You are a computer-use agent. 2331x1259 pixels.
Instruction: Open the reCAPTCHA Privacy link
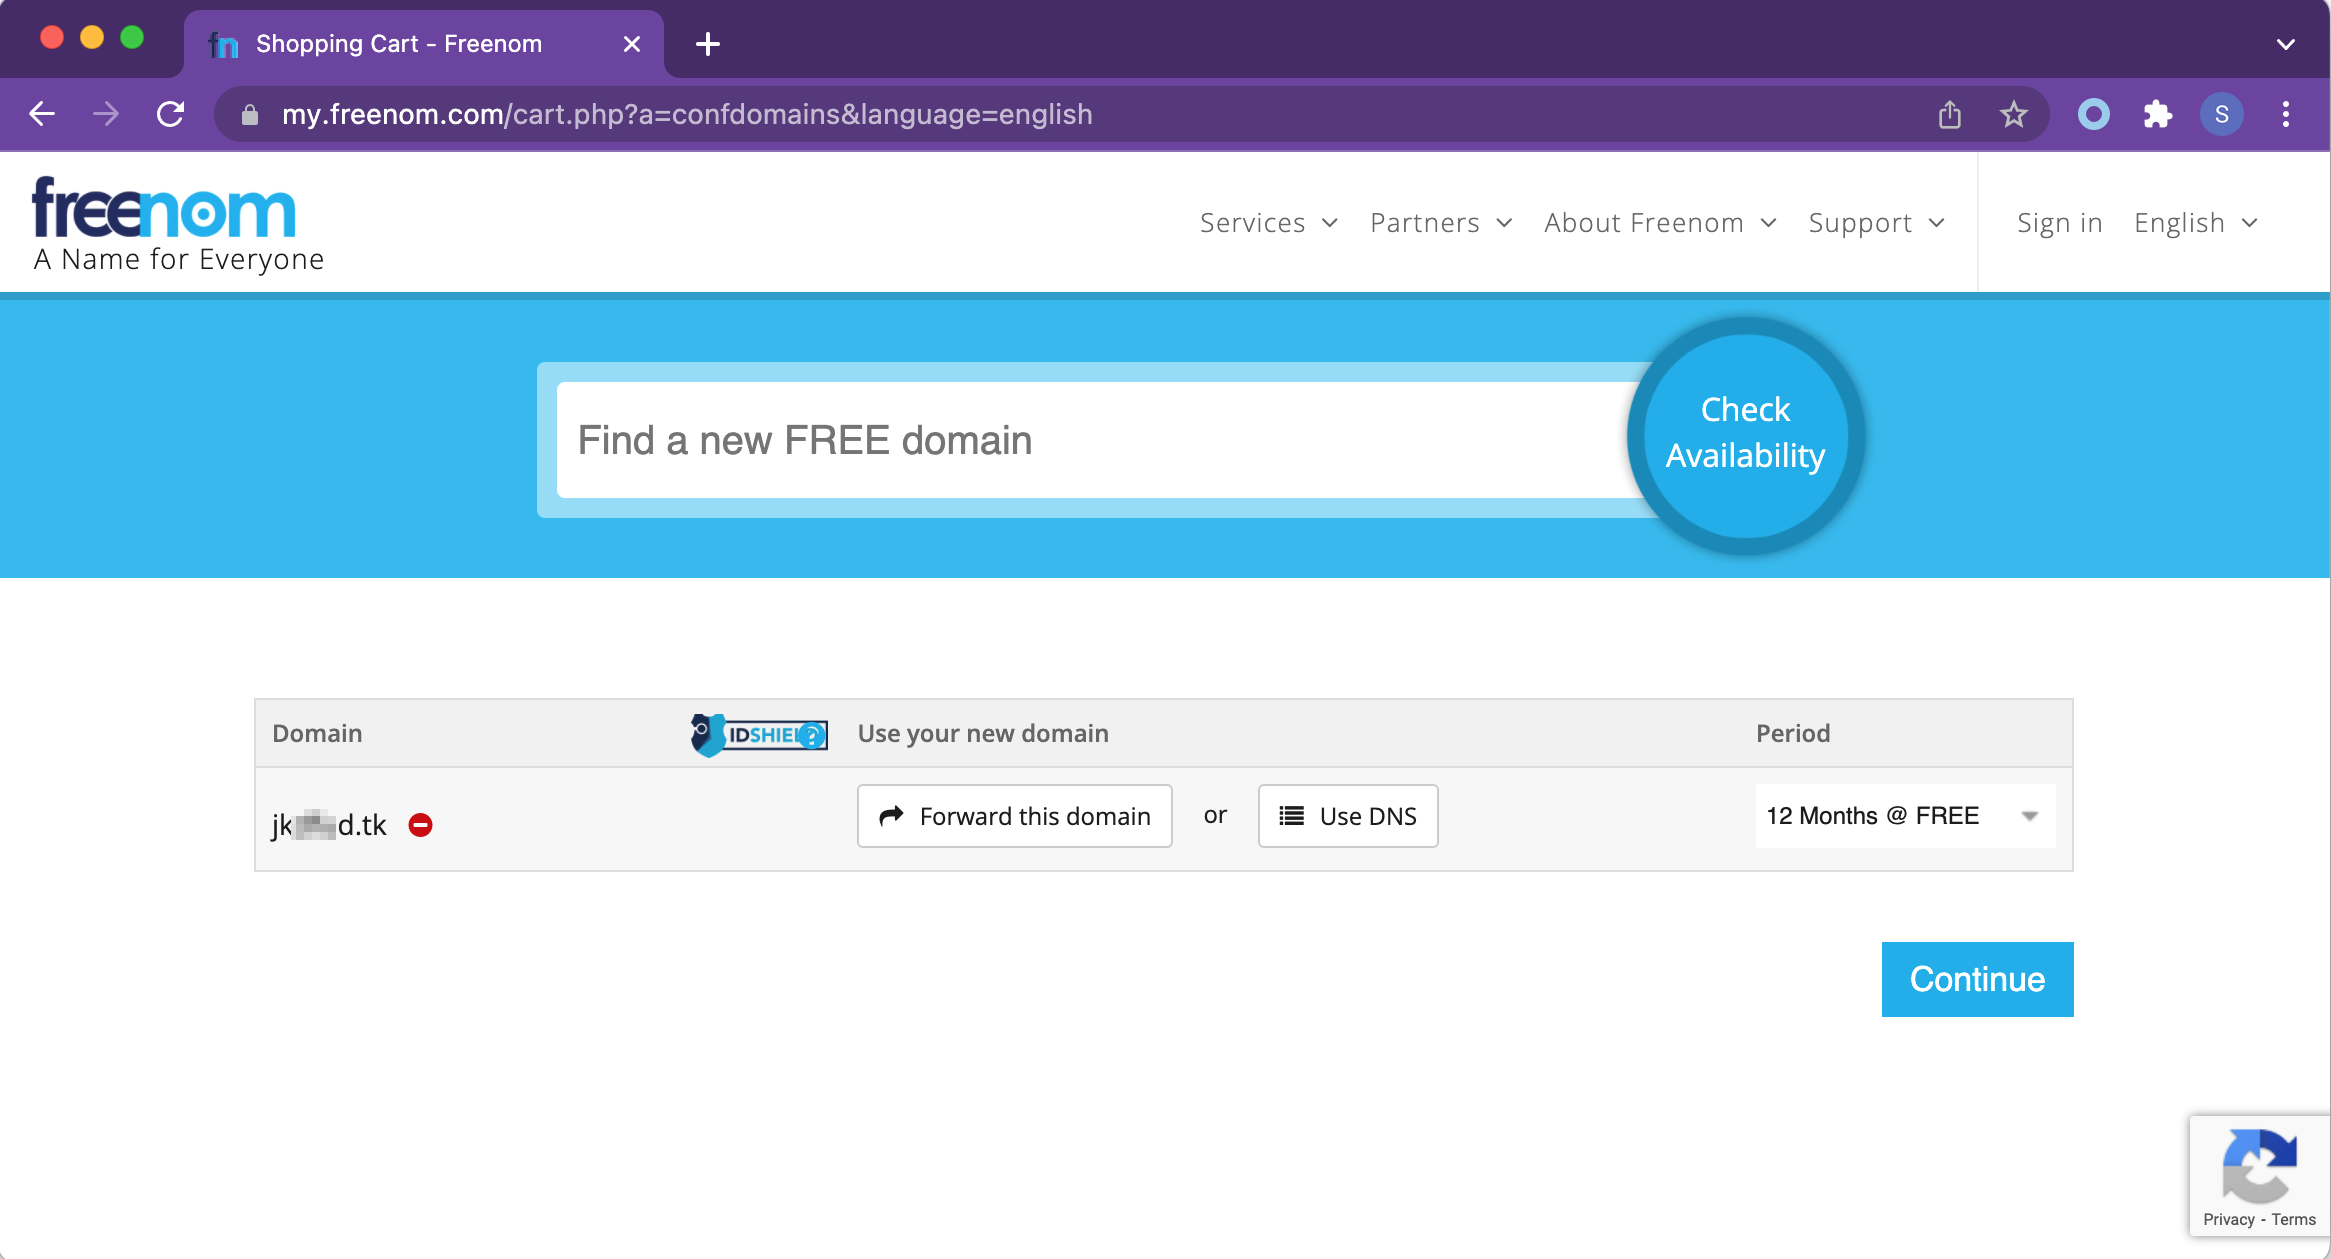click(x=2228, y=1220)
